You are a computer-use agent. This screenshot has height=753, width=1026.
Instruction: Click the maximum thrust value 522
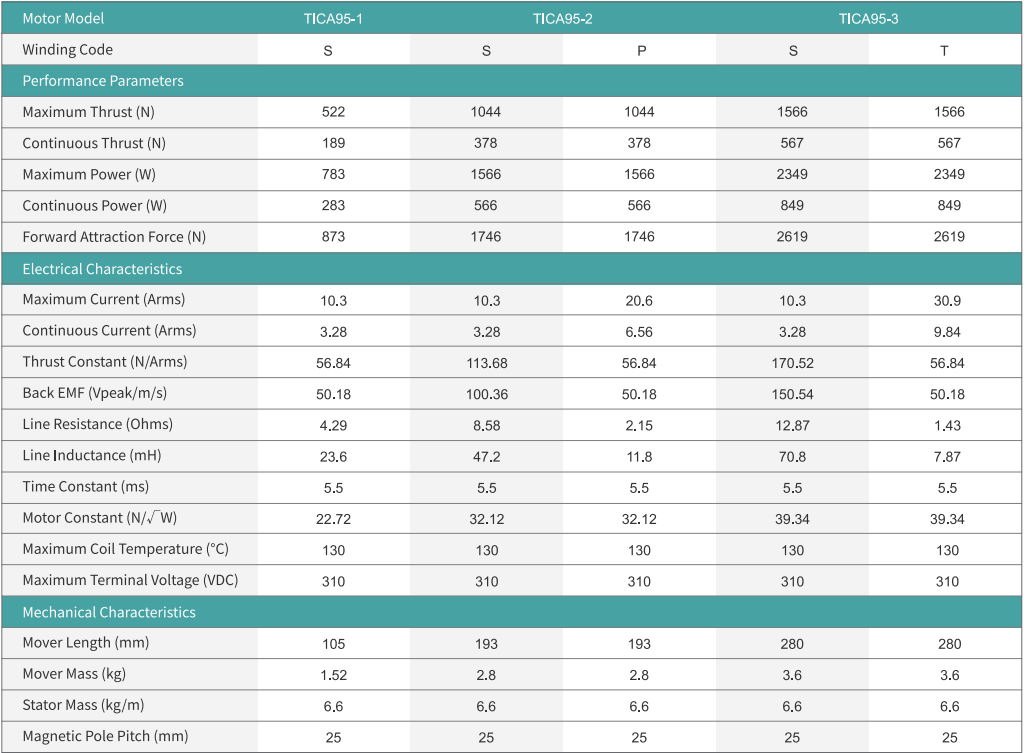(333, 113)
